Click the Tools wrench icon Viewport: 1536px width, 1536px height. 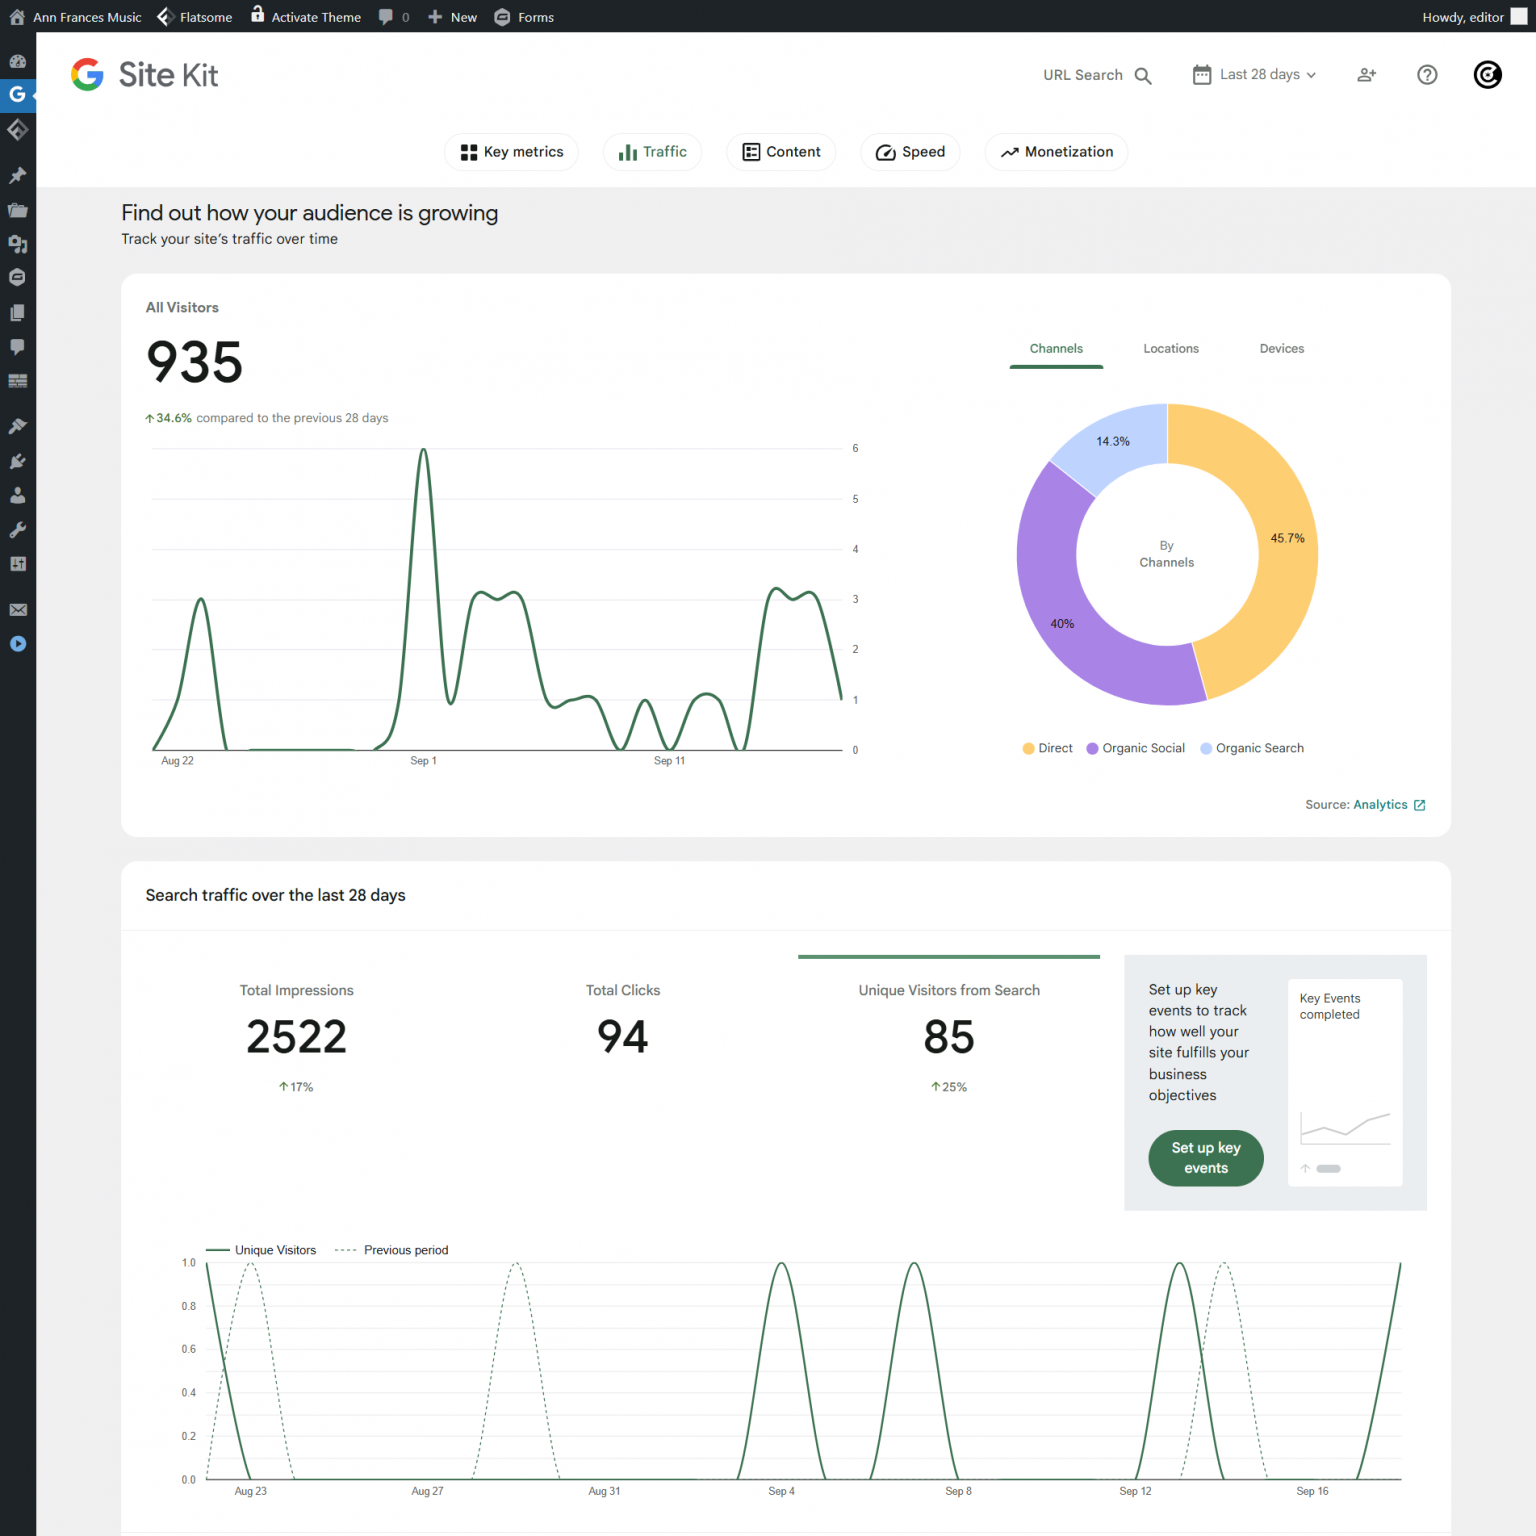(17, 530)
